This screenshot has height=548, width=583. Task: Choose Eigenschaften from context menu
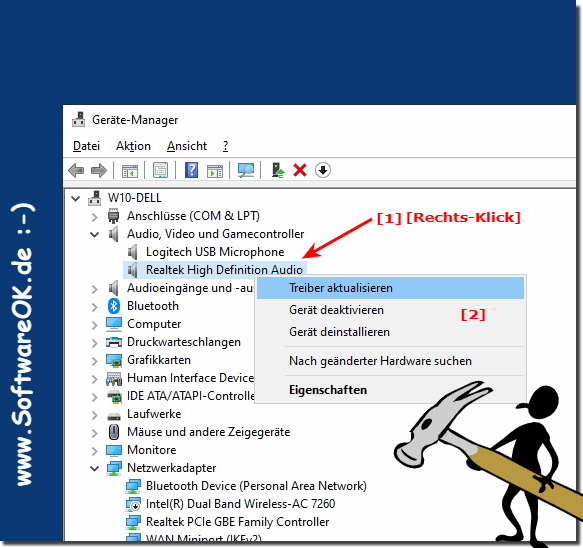(390, 390)
